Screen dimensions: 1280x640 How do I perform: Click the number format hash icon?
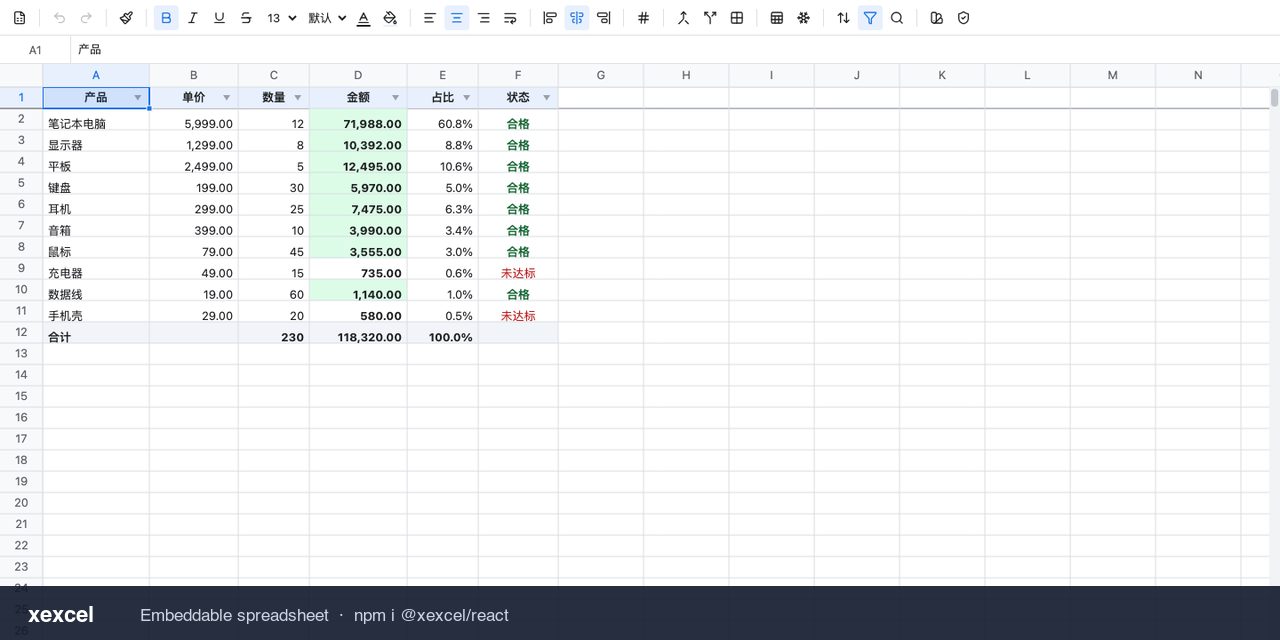tap(643, 18)
